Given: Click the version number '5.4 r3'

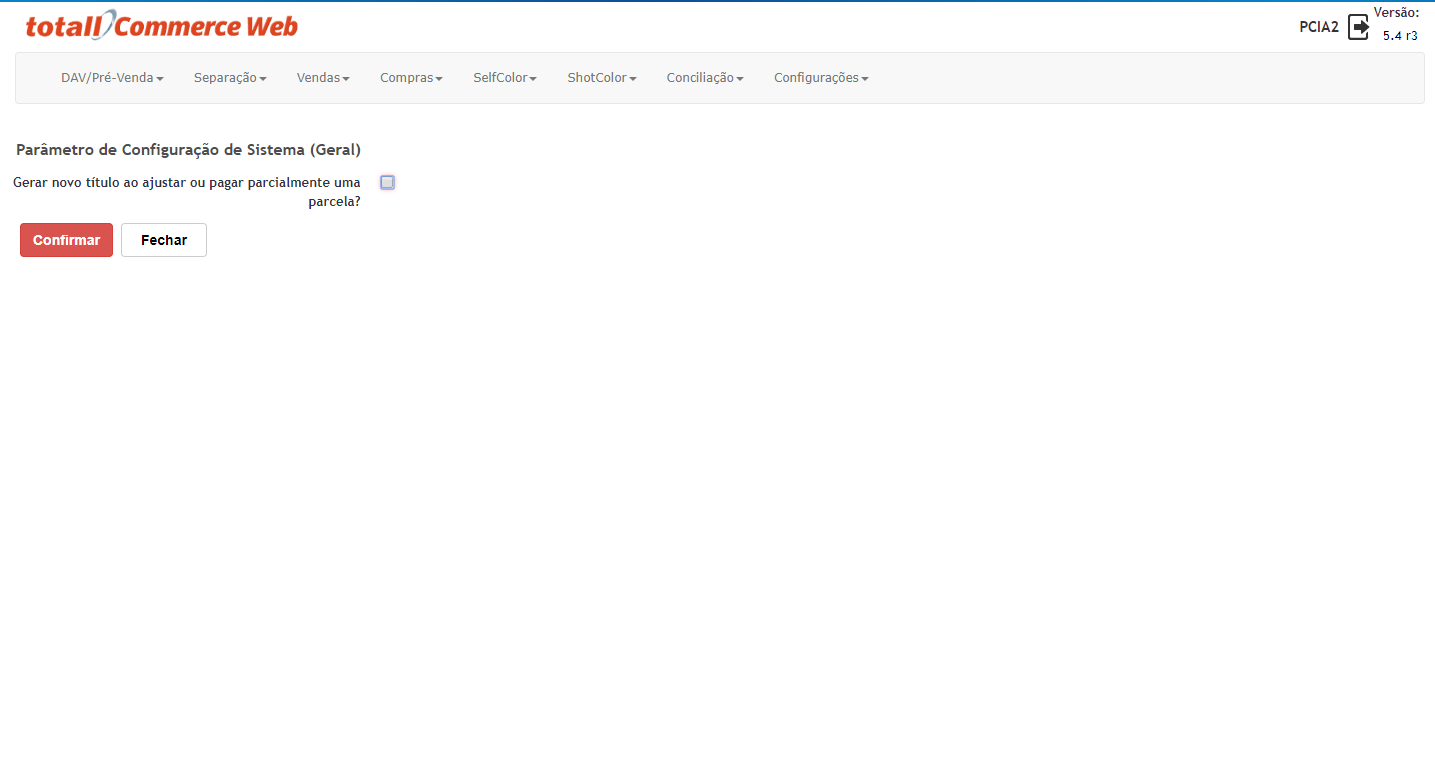Looking at the screenshot, I should pos(1400,35).
